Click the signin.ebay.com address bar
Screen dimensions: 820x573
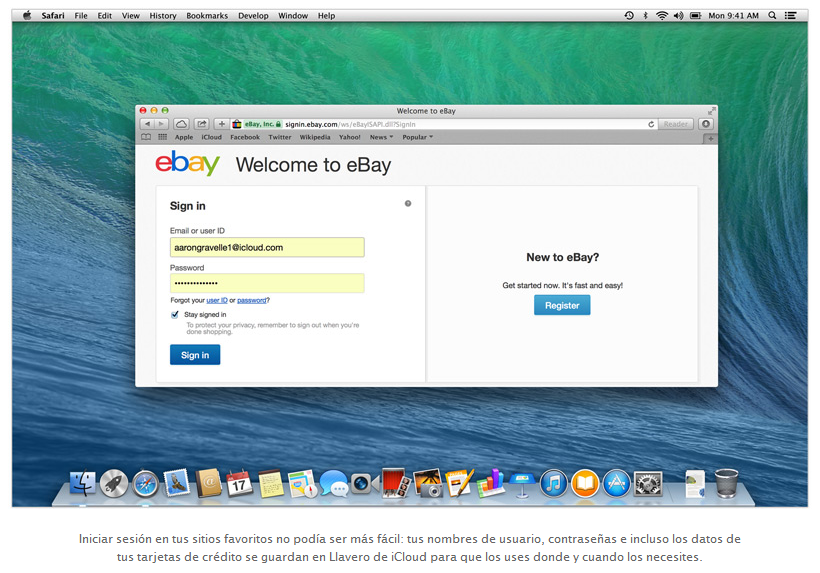(x=445, y=124)
